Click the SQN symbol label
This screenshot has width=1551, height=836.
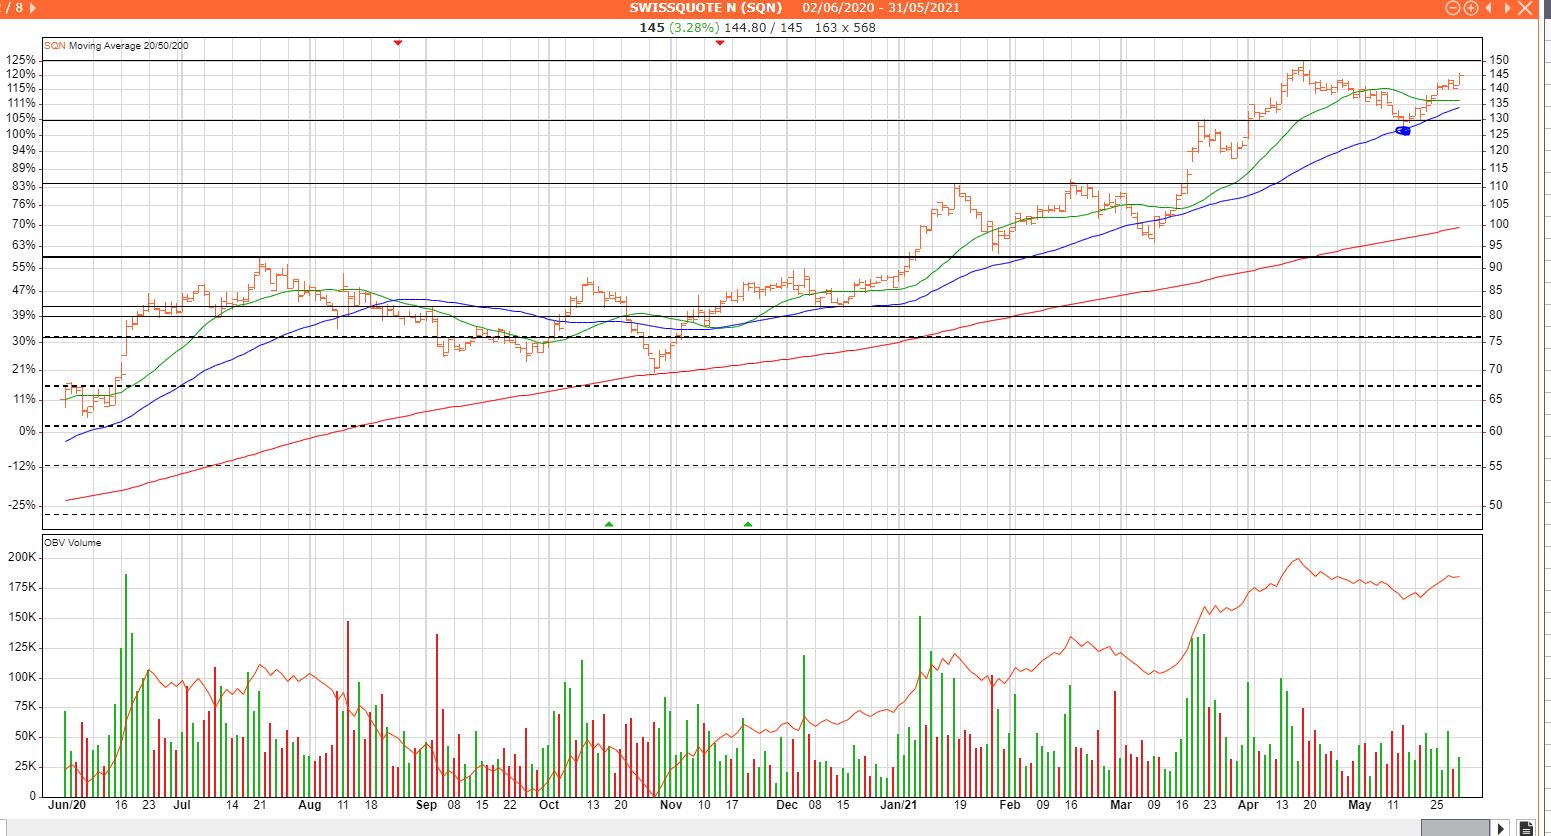pyautogui.click(x=54, y=46)
